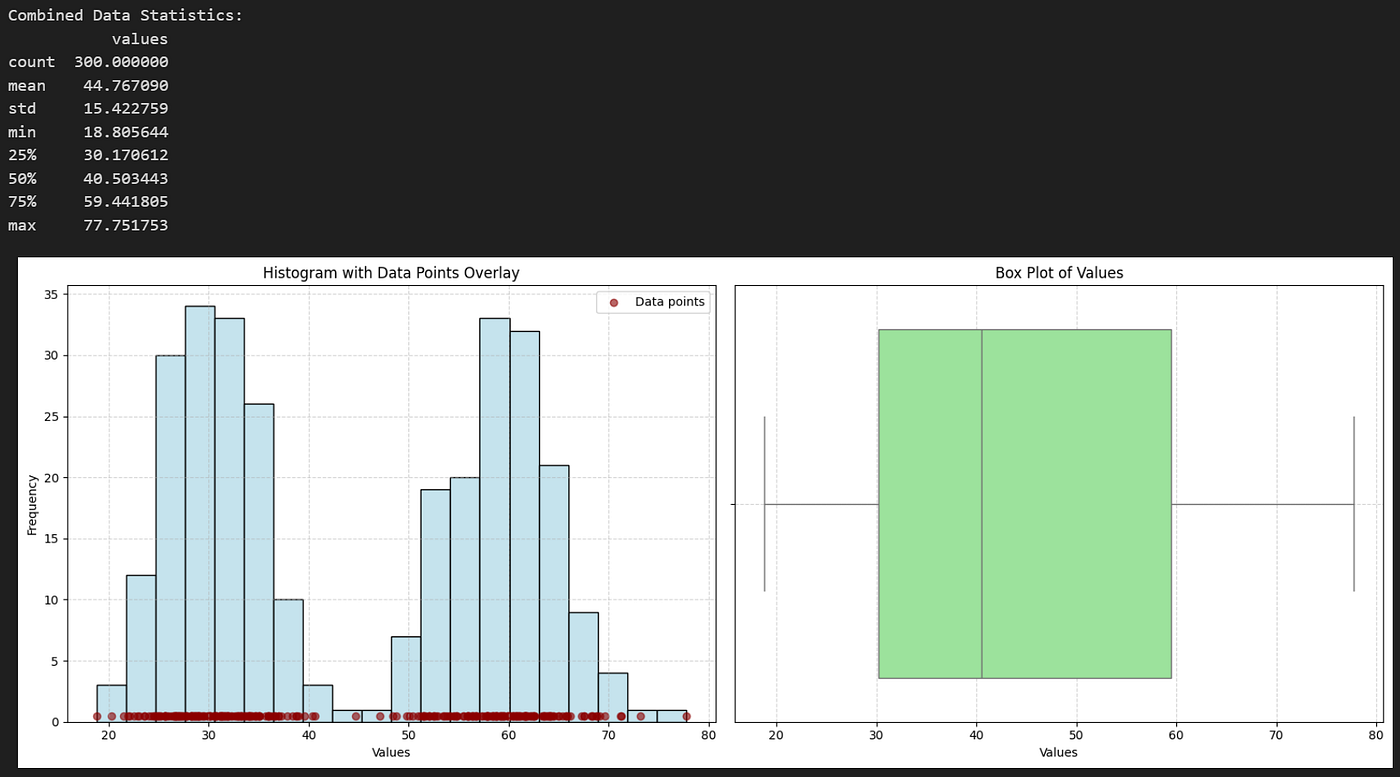Click the 'Values' x-axis label under the histogram
Image resolution: width=1400 pixels, height=777 pixels.
(x=389, y=752)
